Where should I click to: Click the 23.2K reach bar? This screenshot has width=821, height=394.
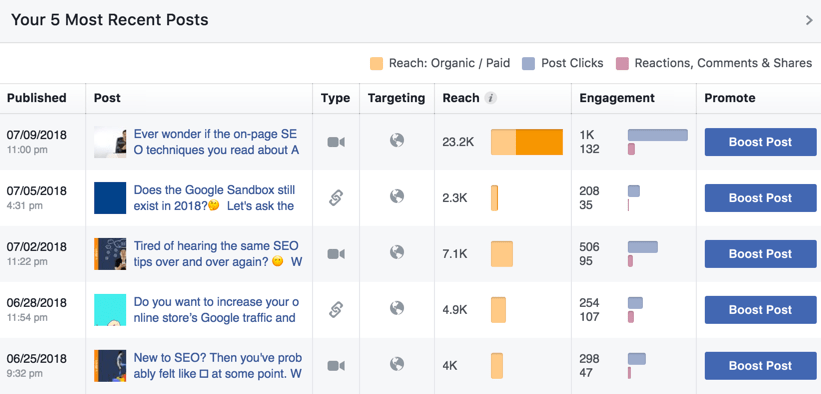[527, 142]
